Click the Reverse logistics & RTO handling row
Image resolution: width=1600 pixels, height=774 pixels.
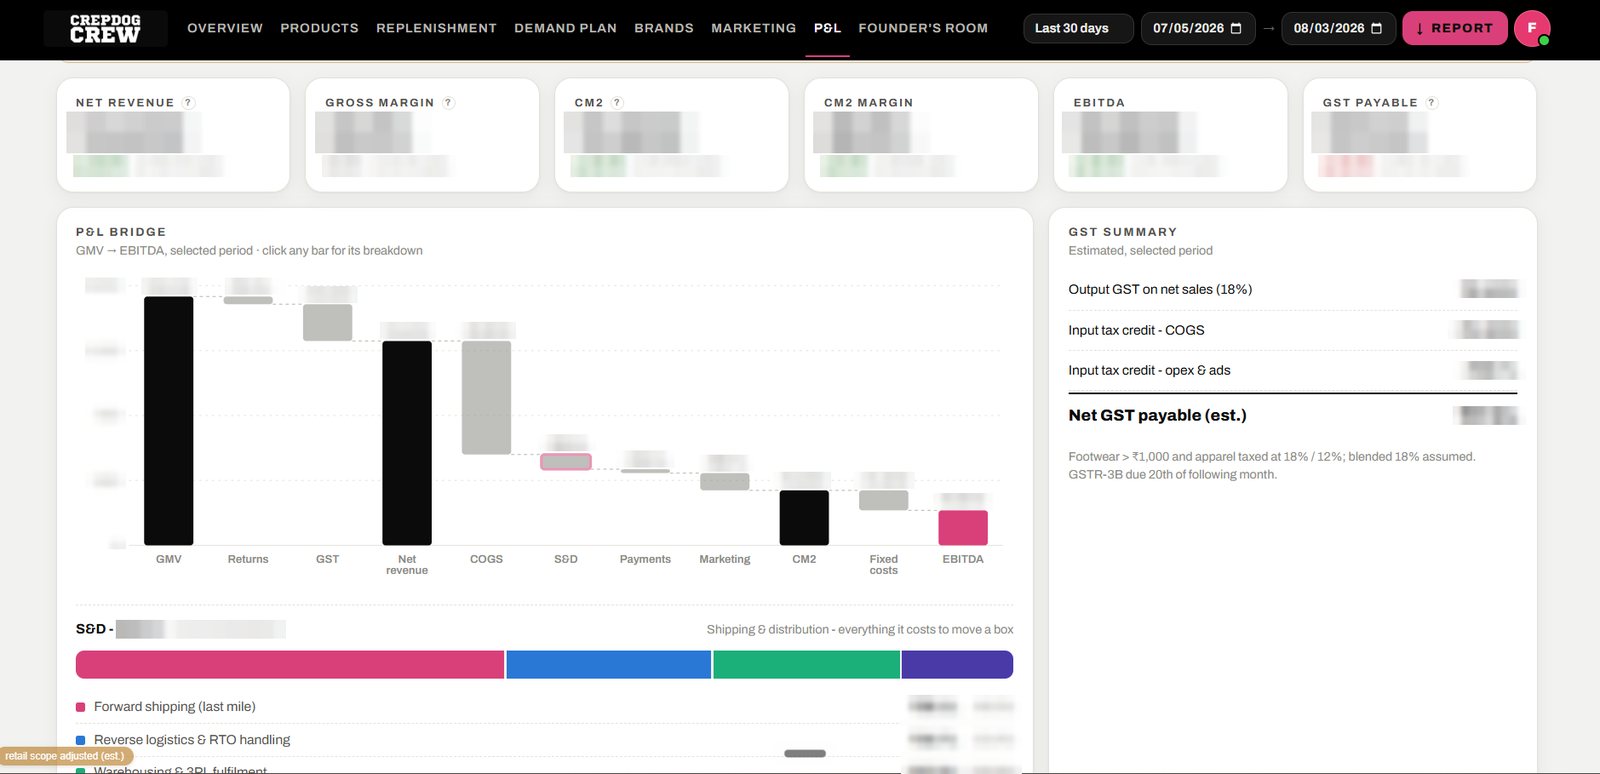click(545, 740)
